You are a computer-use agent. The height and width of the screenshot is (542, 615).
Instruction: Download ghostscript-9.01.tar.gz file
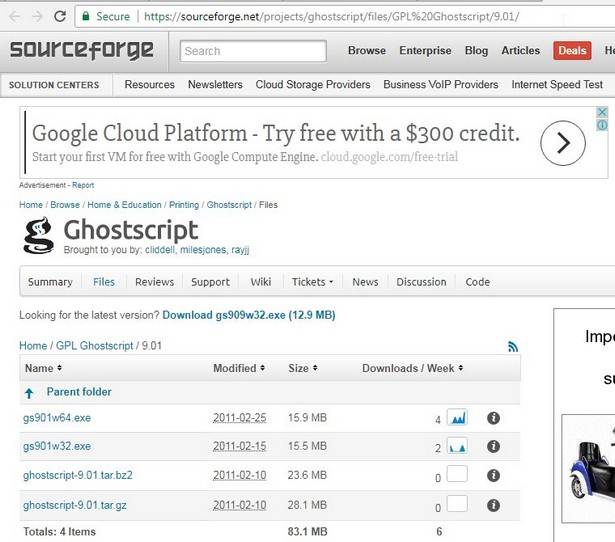[x=75, y=505]
